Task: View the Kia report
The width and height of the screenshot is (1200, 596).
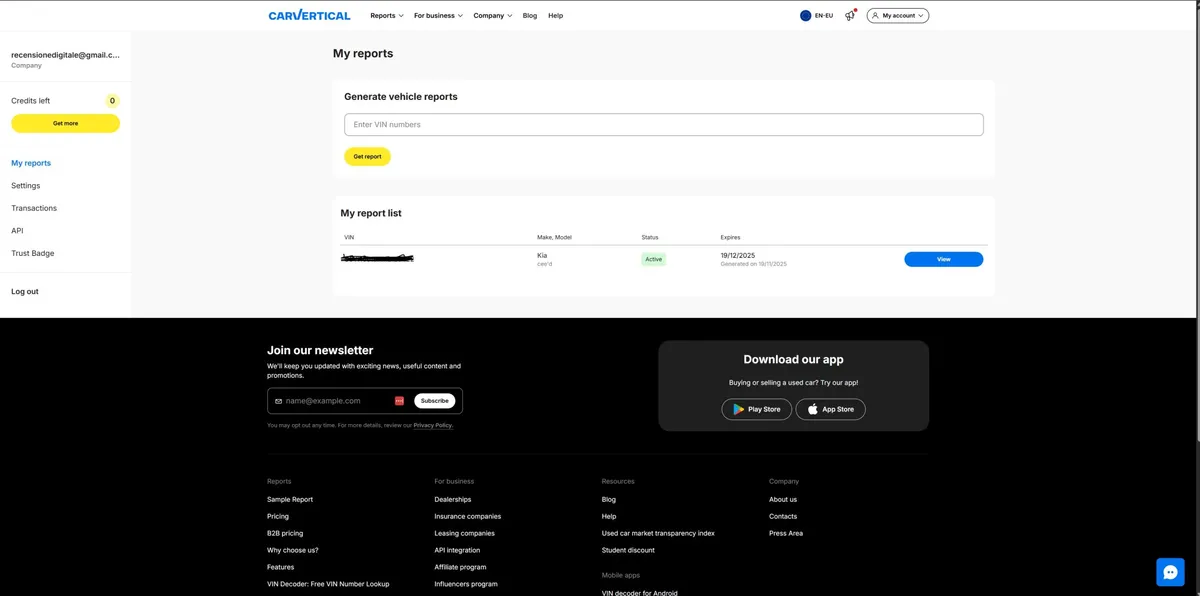Action: (x=944, y=259)
